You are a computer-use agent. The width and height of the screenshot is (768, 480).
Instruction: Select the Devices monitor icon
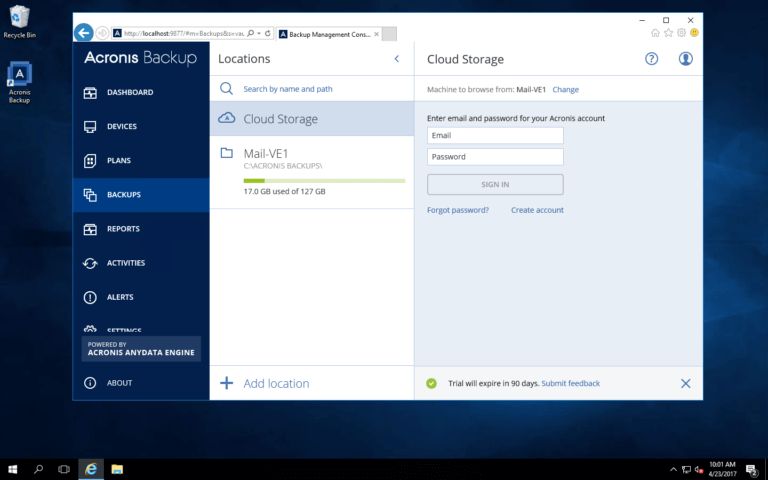coord(90,127)
